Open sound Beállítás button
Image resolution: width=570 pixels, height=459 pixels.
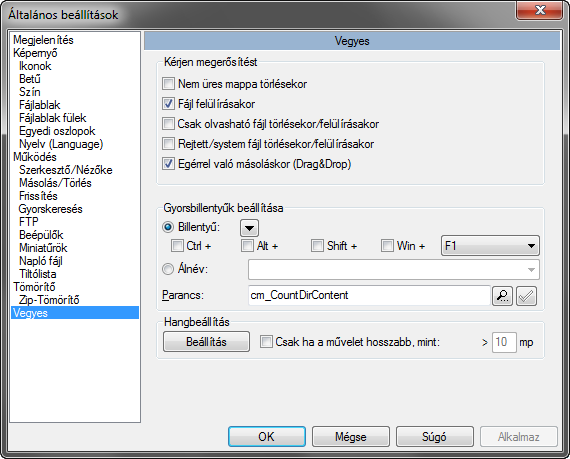(x=206, y=342)
